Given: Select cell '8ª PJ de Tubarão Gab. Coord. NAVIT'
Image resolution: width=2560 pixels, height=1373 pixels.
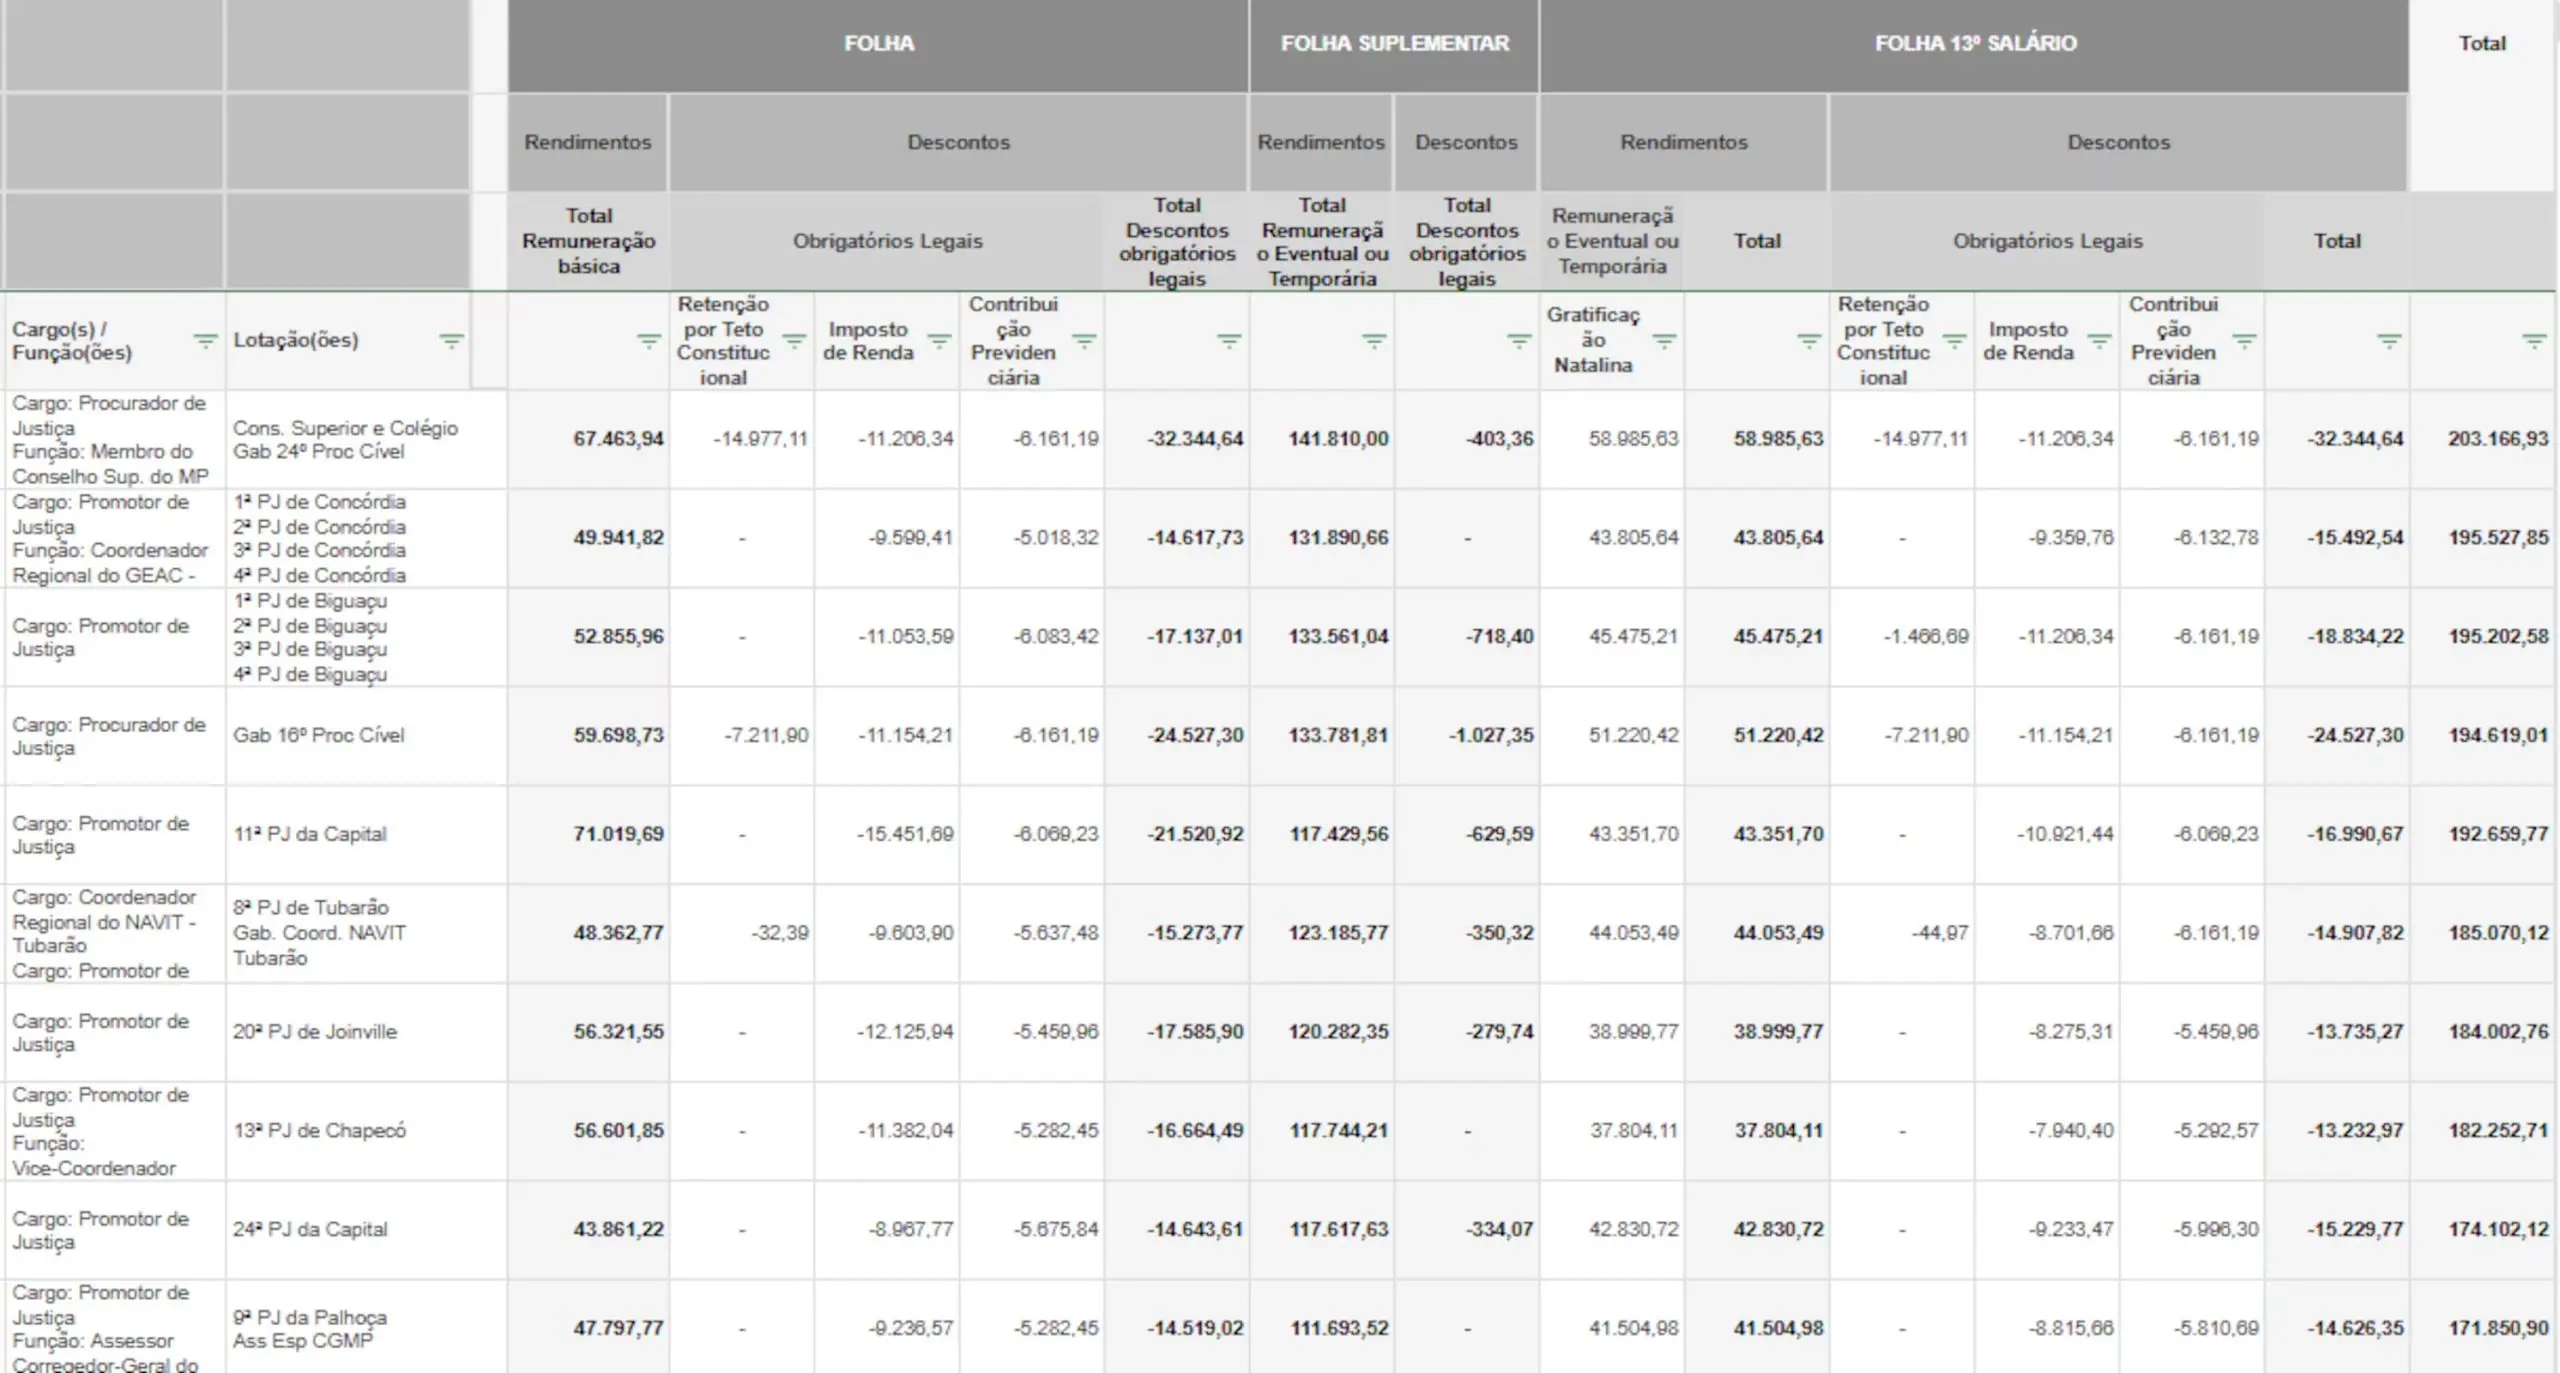Looking at the screenshot, I should click(366, 934).
